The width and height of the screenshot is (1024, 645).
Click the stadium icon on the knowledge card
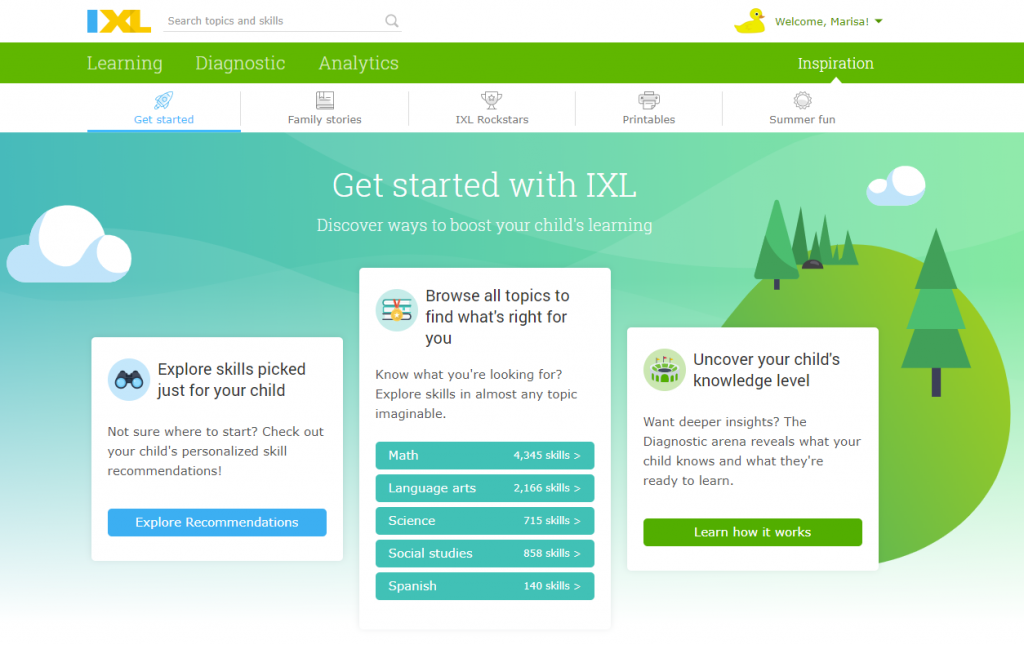[665, 369]
